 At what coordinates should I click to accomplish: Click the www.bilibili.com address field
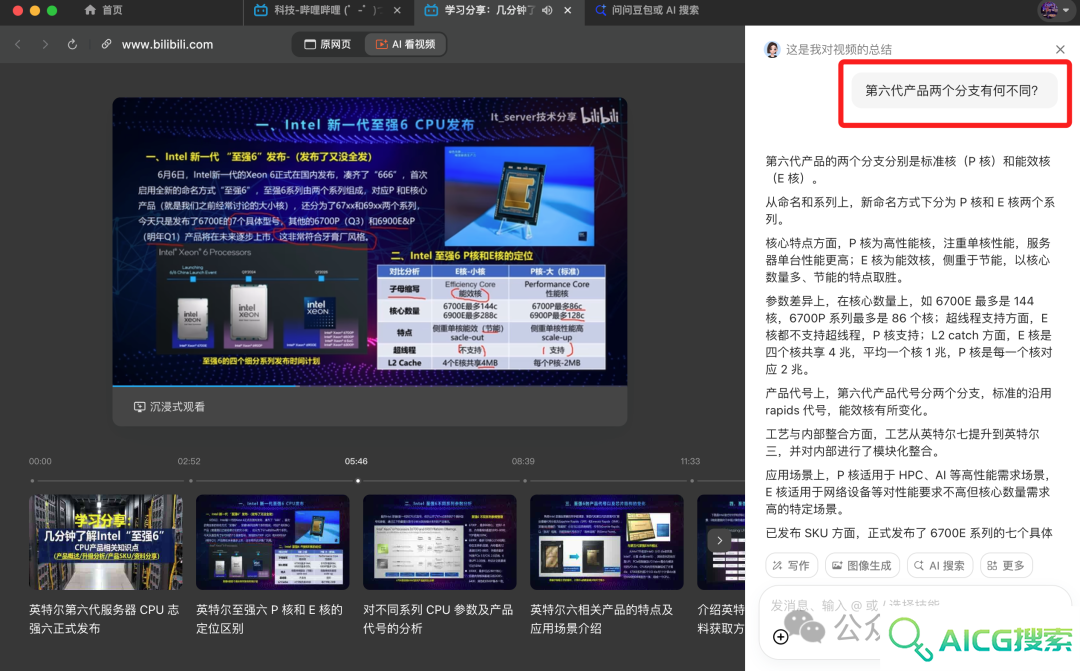(167, 44)
